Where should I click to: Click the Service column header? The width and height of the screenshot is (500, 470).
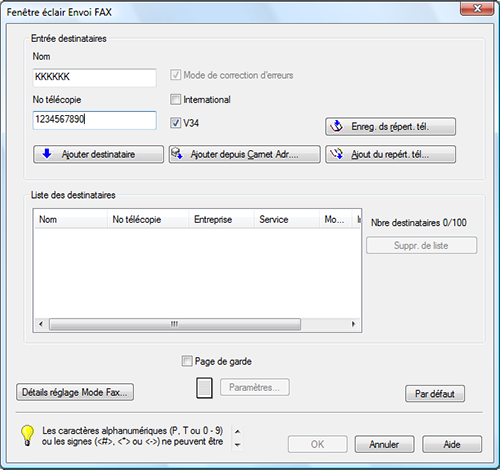(287, 219)
